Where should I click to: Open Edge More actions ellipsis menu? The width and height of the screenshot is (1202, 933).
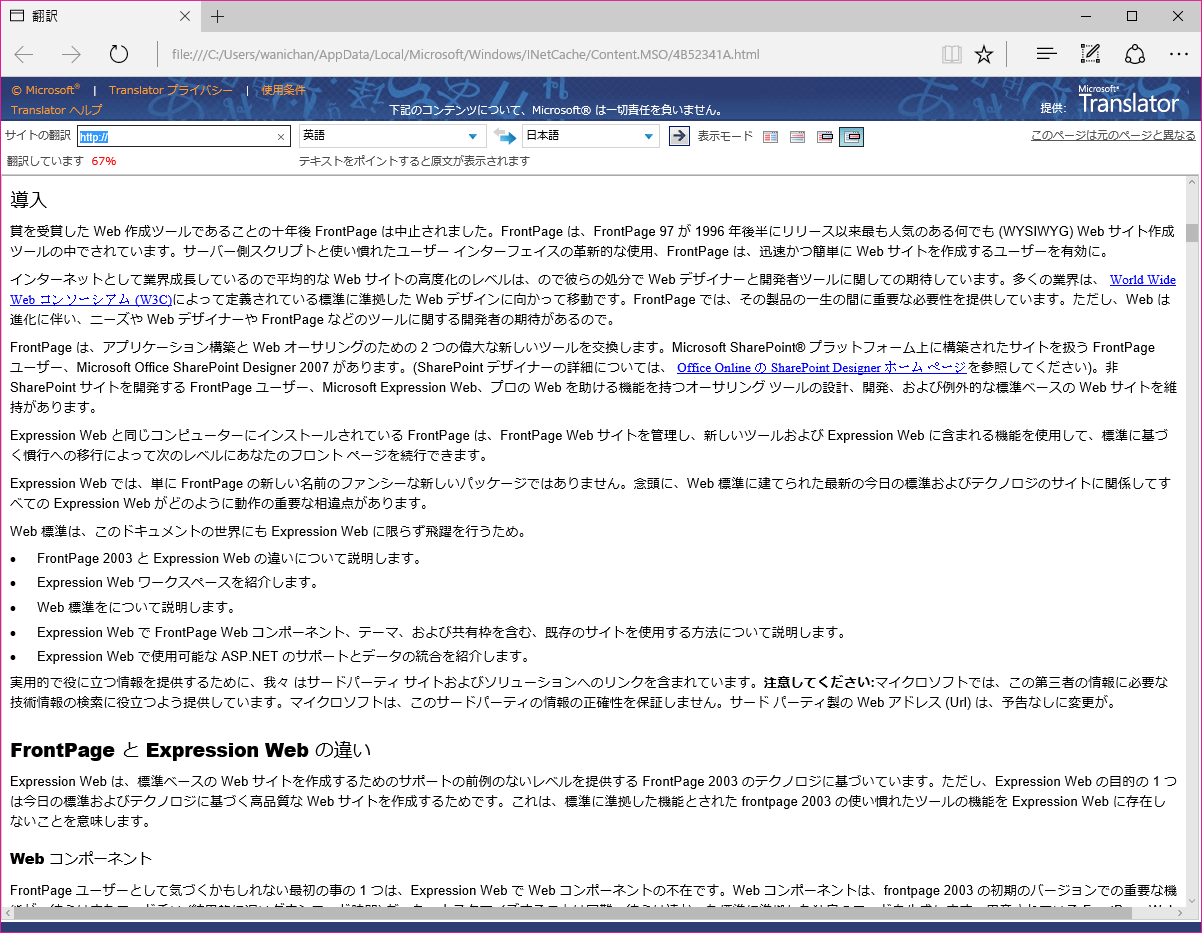click(x=1178, y=54)
